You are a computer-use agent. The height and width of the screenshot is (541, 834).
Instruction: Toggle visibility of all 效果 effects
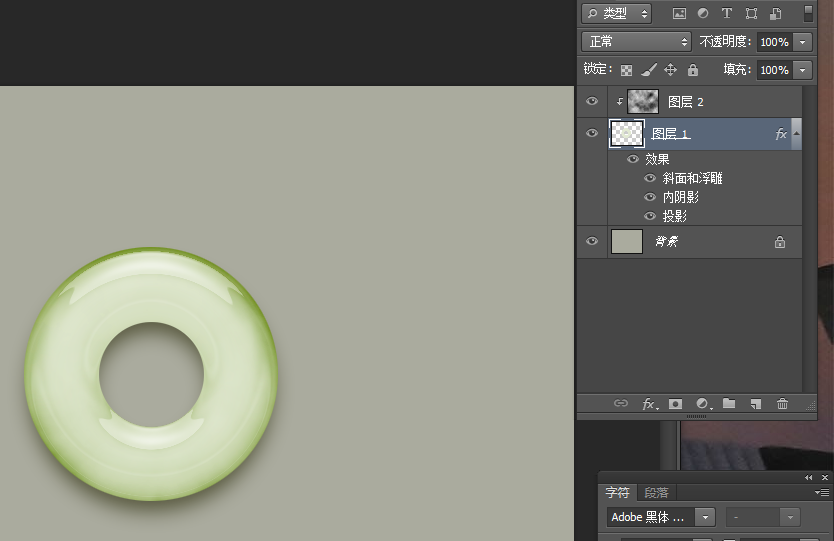pyautogui.click(x=632, y=159)
